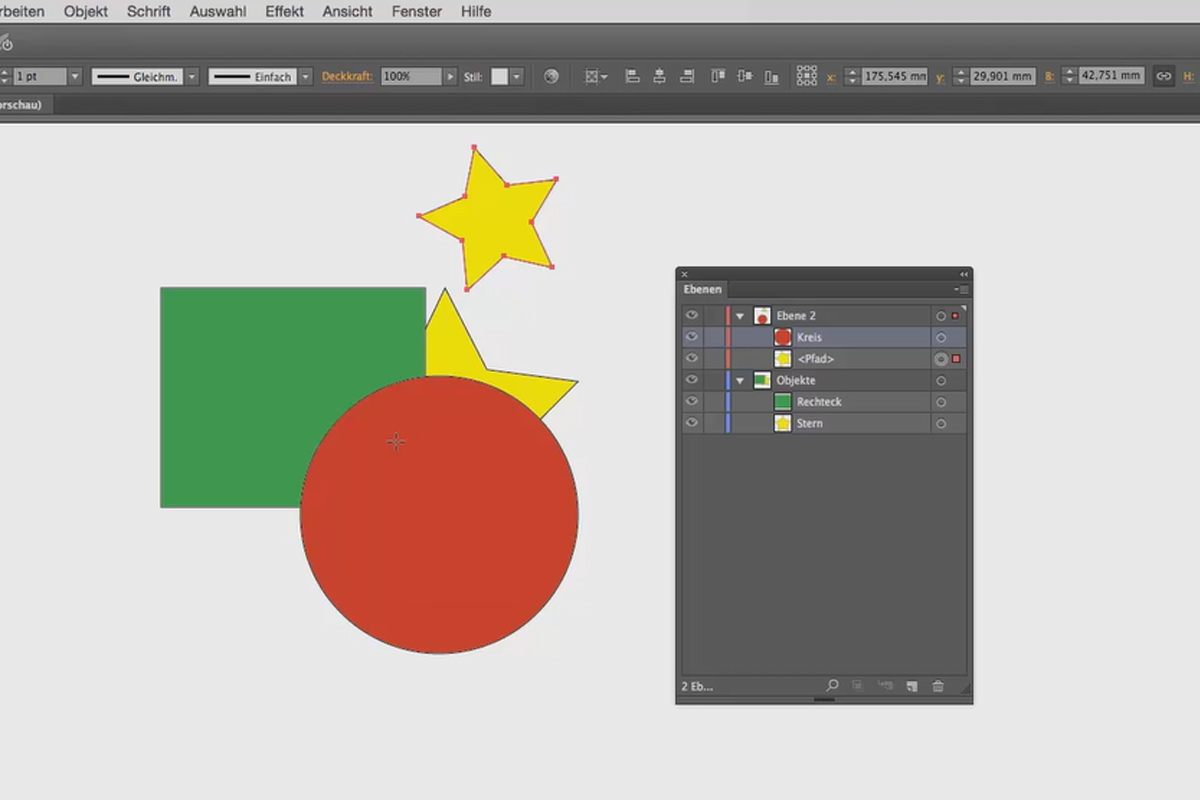
Task: Click target circle of <Pfad> row
Action: click(x=941, y=359)
